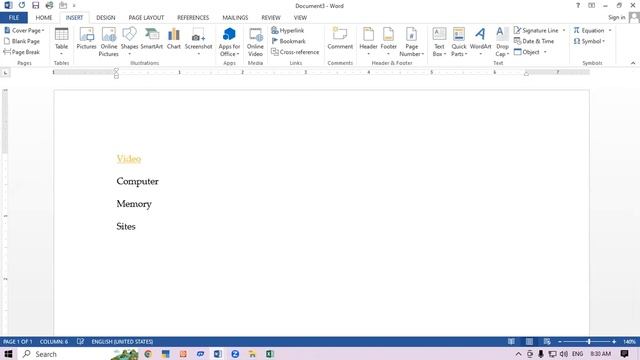Expand the Equation dropdown arrow
This screenshot has height=360, width=640.
pos(610,31)
